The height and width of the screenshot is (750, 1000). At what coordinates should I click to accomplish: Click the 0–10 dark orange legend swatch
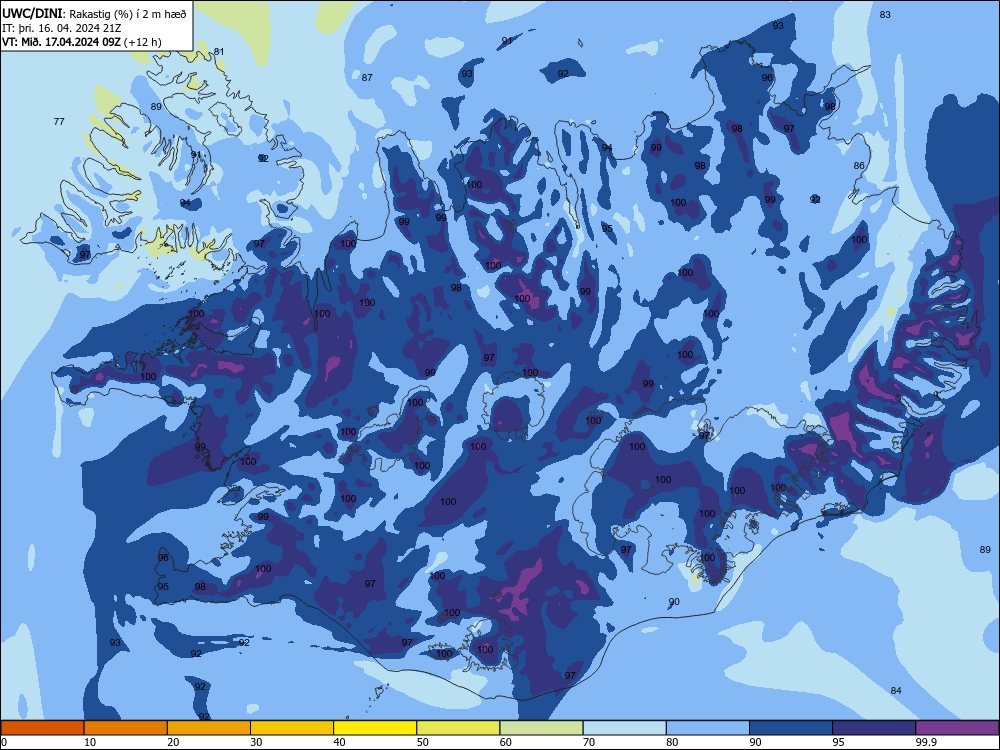(42, 728)
